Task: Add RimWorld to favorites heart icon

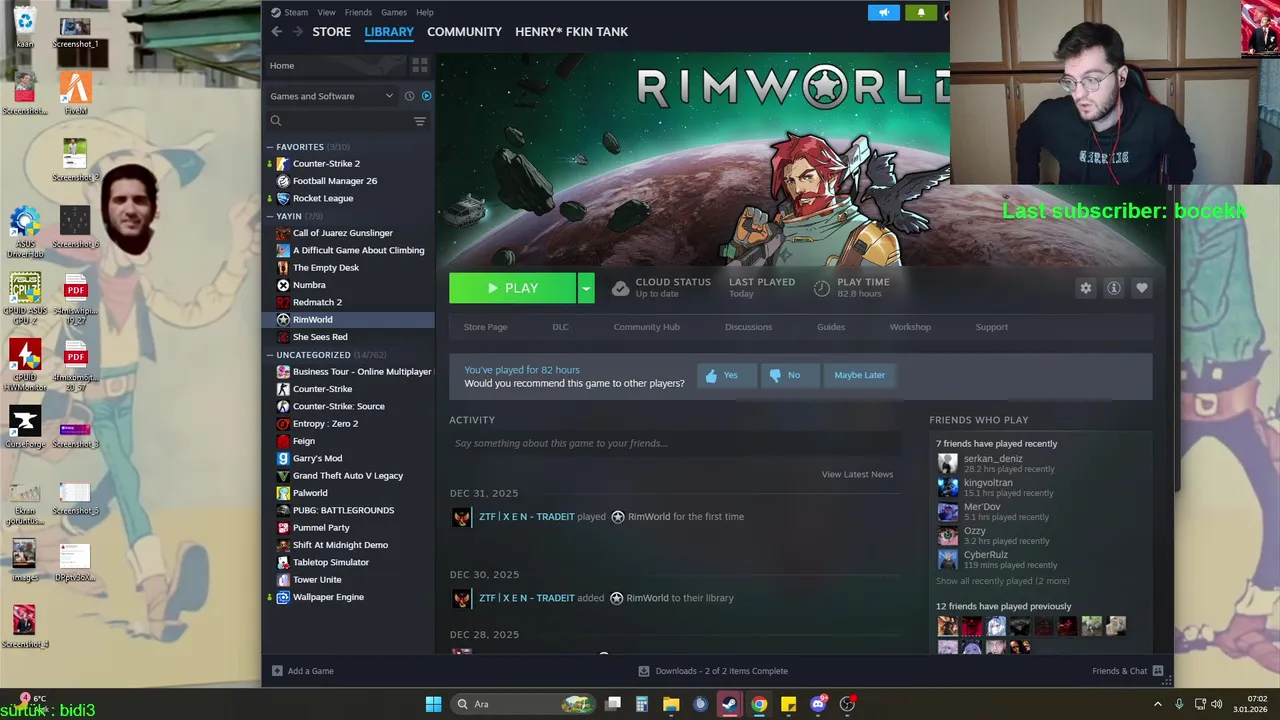Action: pyautogui.click(x=1142, y=288)
